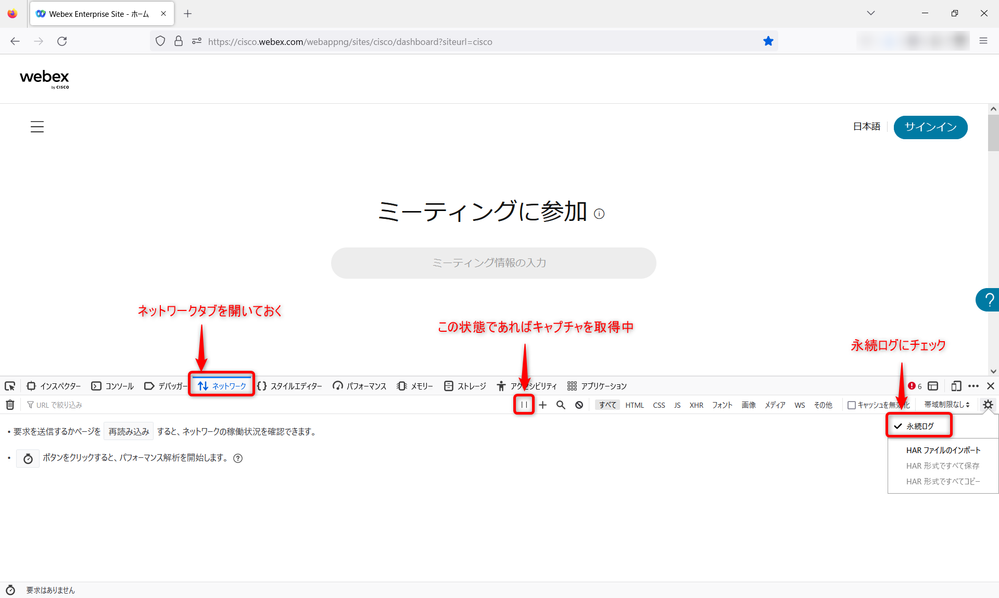Filter requests by HTML
Screen dimensions: 999x598
tap(635, 405)
